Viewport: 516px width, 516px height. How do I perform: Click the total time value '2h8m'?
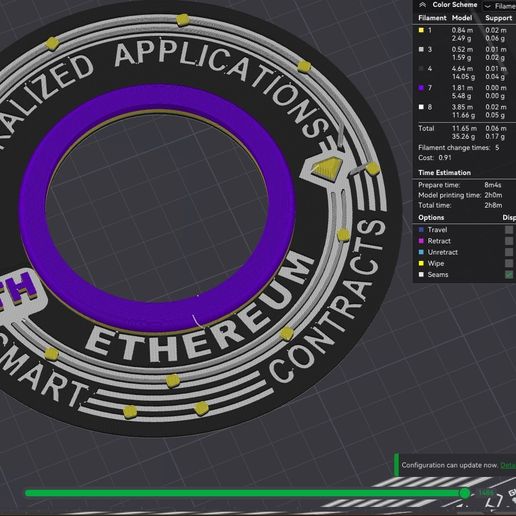click(x=493, y=205)
